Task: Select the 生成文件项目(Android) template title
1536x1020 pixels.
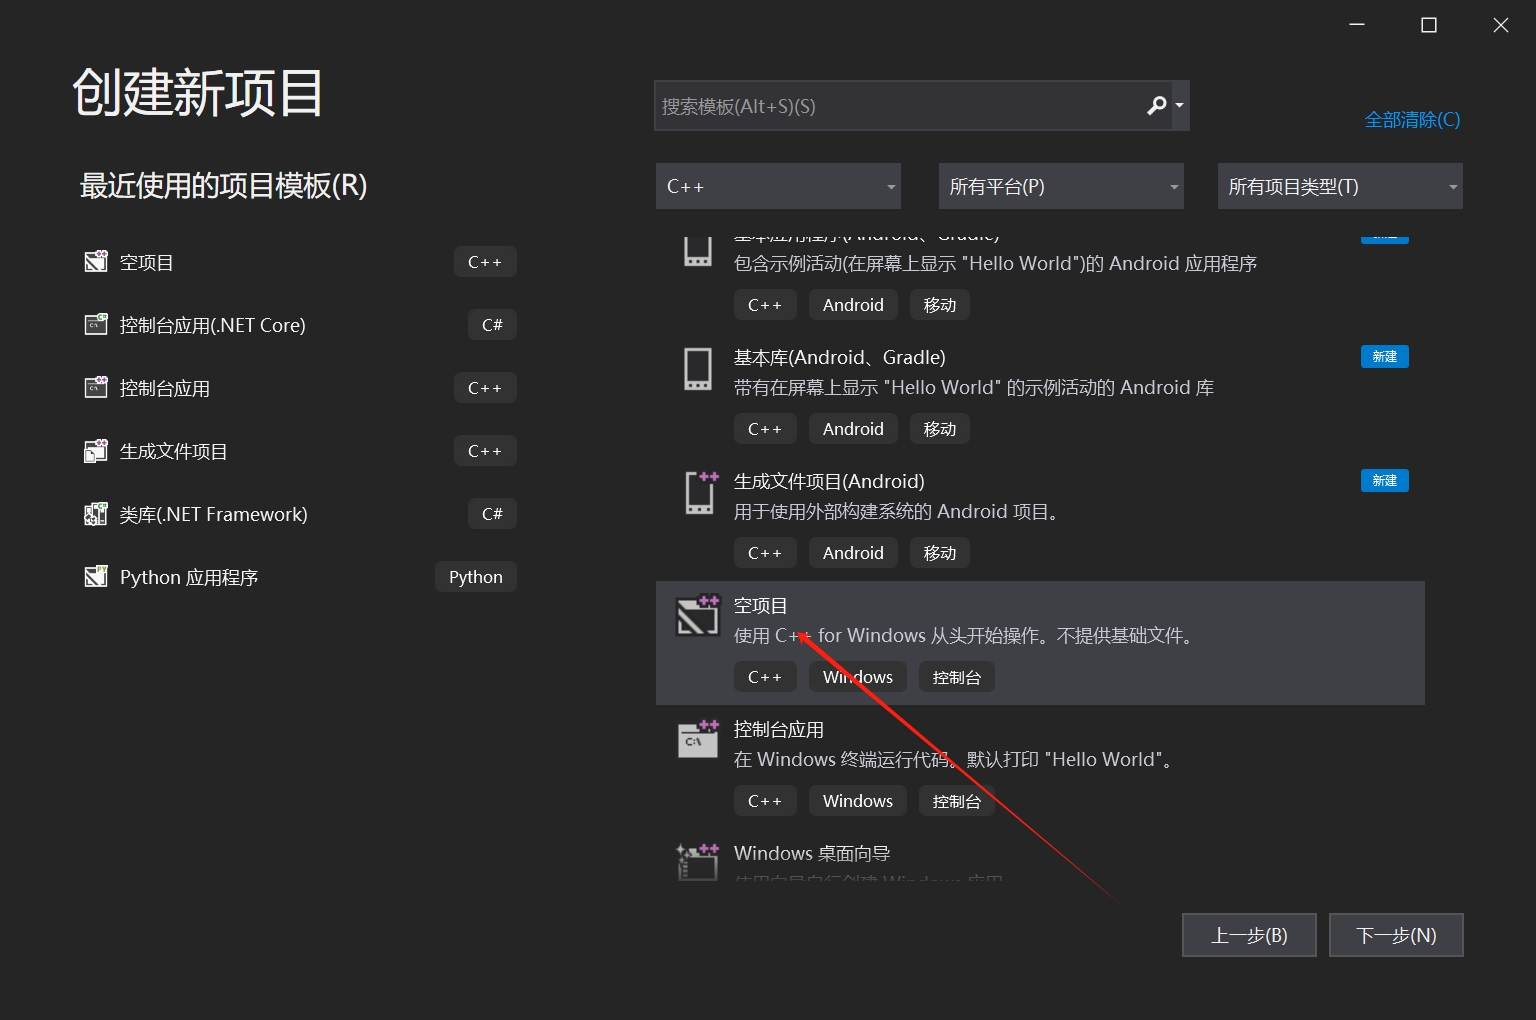Action: [829, 481]
